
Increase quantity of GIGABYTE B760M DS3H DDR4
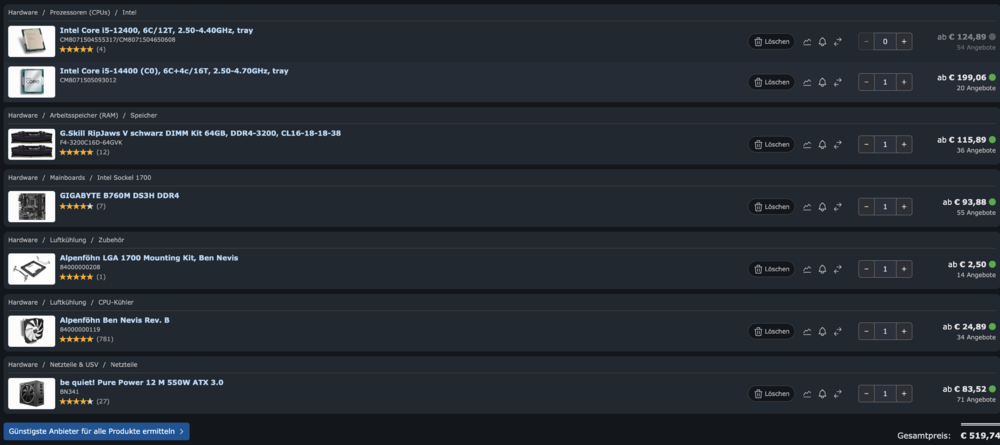(904, 207)
